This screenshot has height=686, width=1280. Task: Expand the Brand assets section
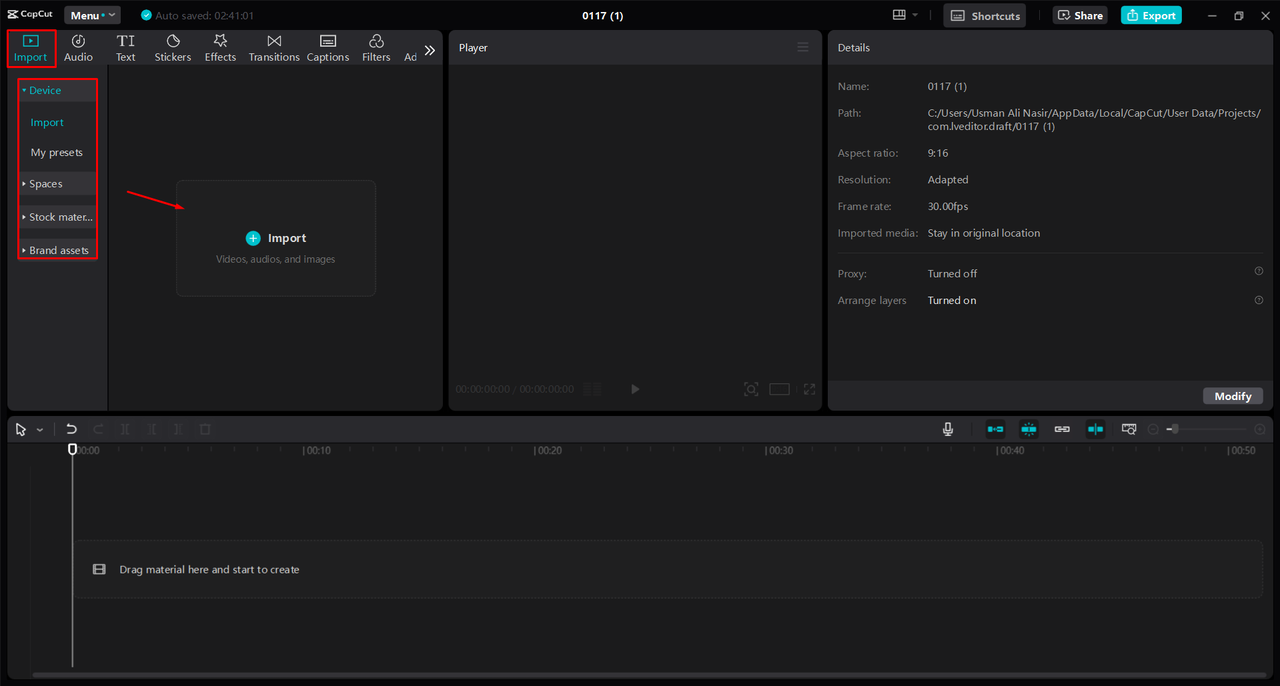(x=57, y=250)
